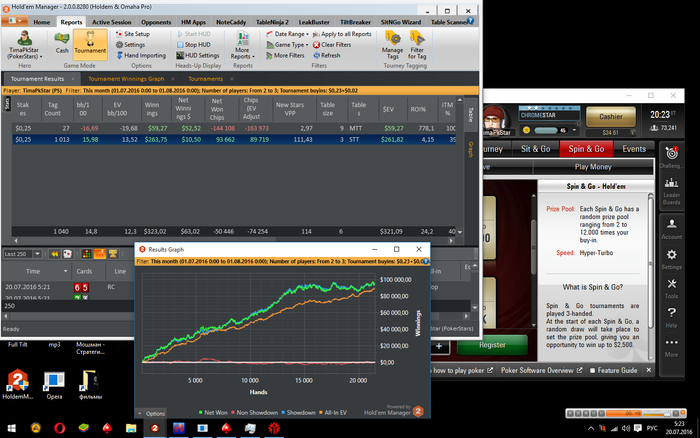Screen dimensions: 700x438
Task: Open Hold'em Manager application menu button
Action: (15, 21)
